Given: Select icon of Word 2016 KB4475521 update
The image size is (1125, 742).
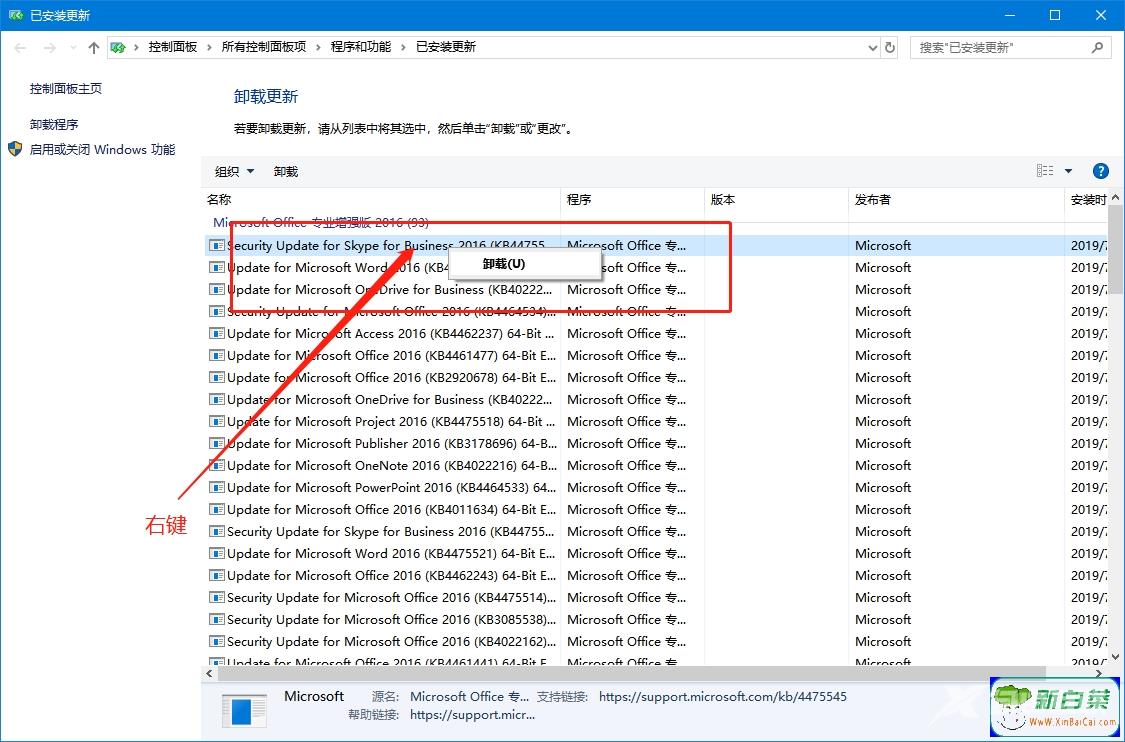Looking at the screenshot, I should click(x=216, y=553).
